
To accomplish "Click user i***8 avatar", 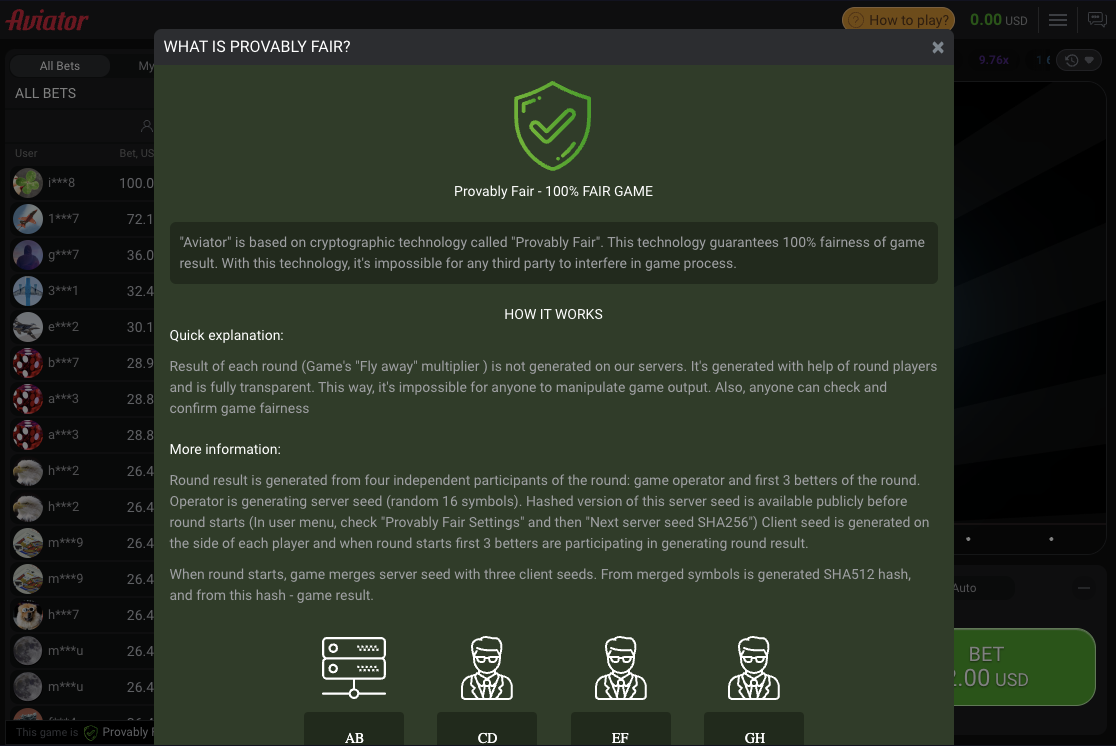I will pos(28,183).
